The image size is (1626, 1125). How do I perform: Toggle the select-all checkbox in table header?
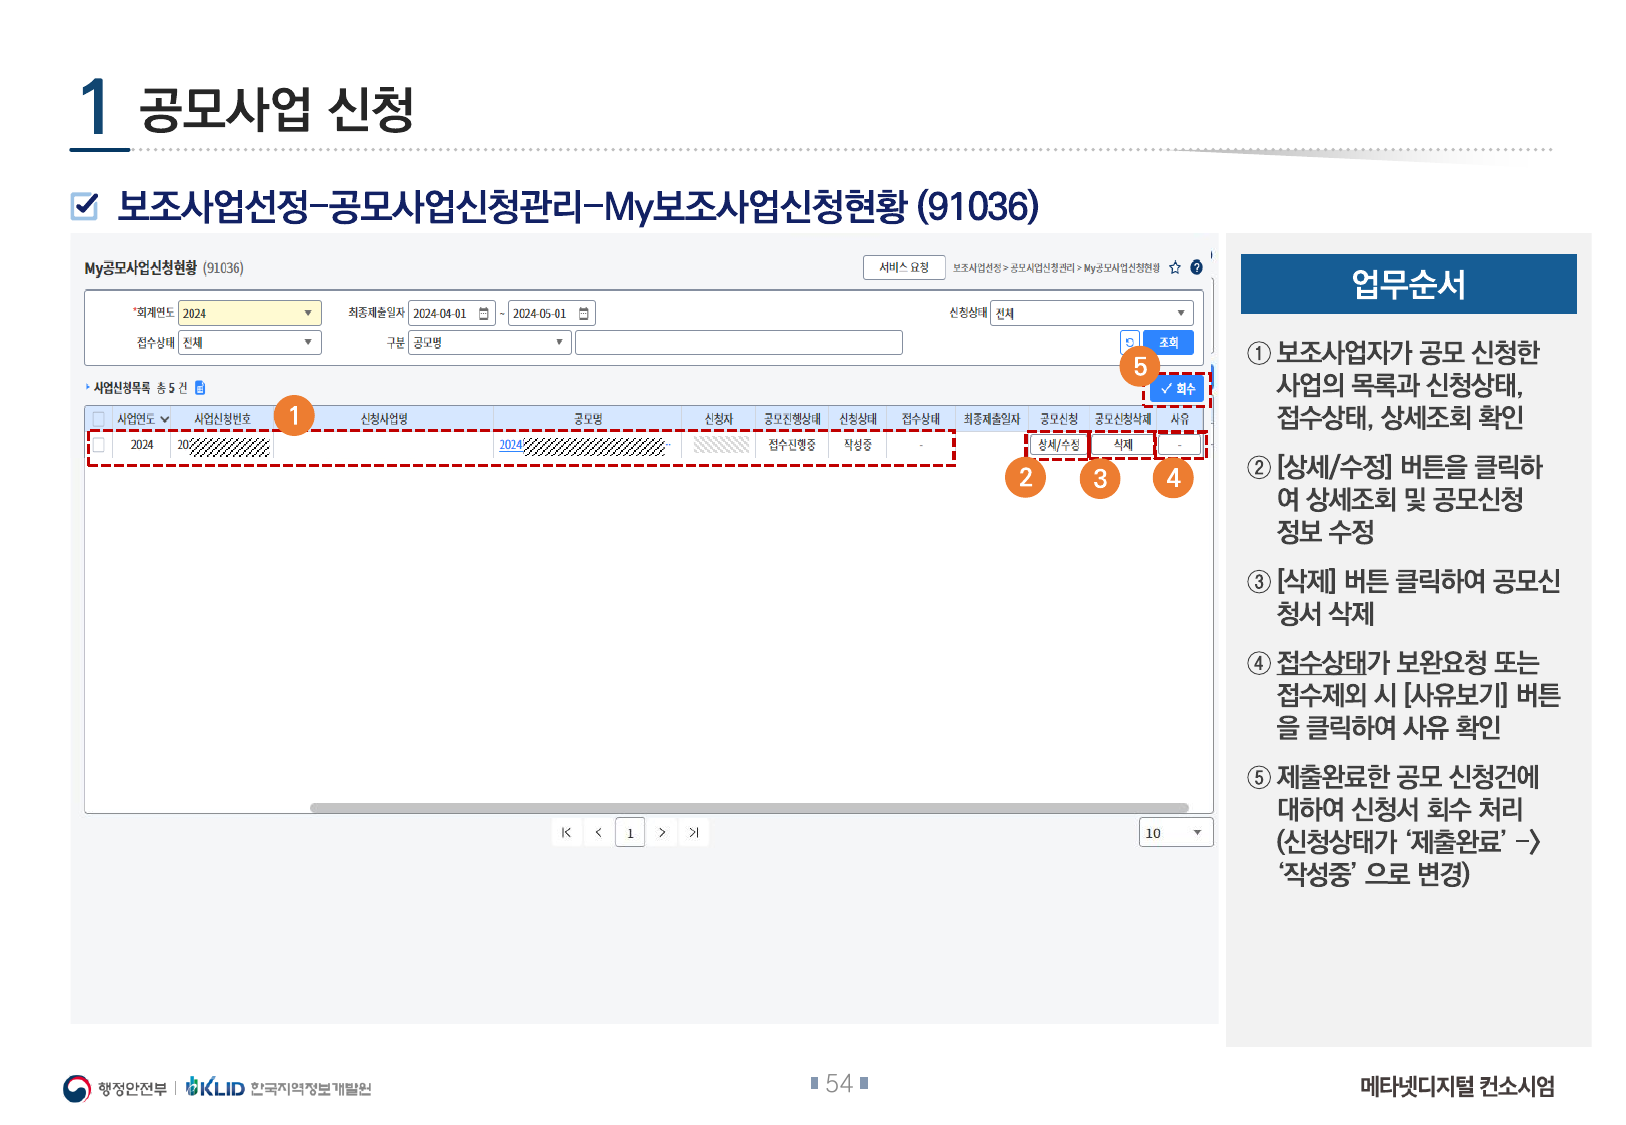point(98,419)
